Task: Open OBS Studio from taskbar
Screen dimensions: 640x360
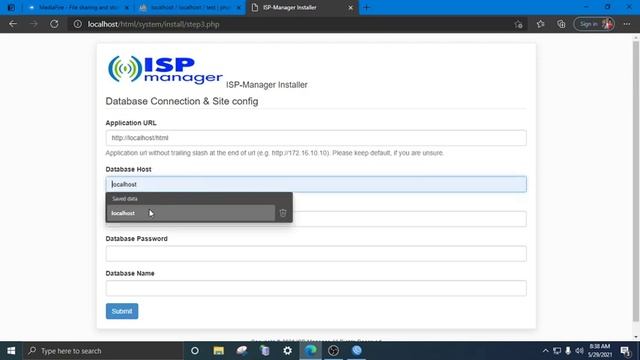Action: [333, 351]
